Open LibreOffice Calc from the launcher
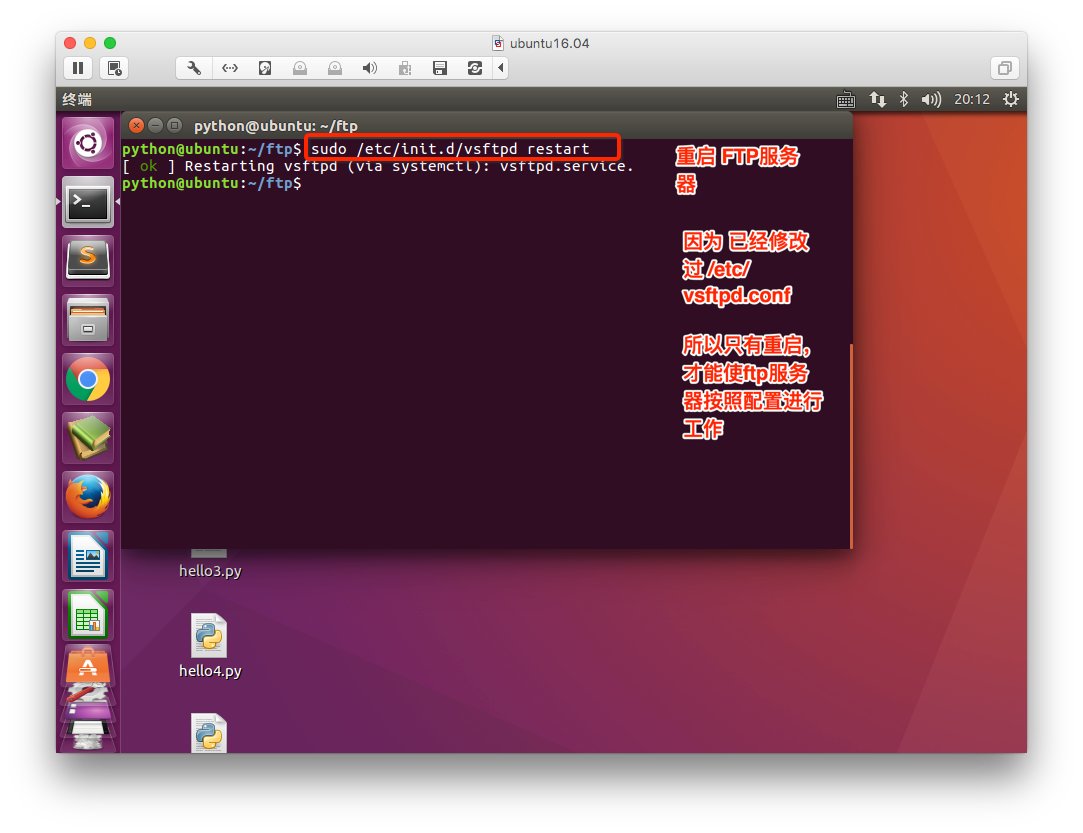 [x=88, y=614]
